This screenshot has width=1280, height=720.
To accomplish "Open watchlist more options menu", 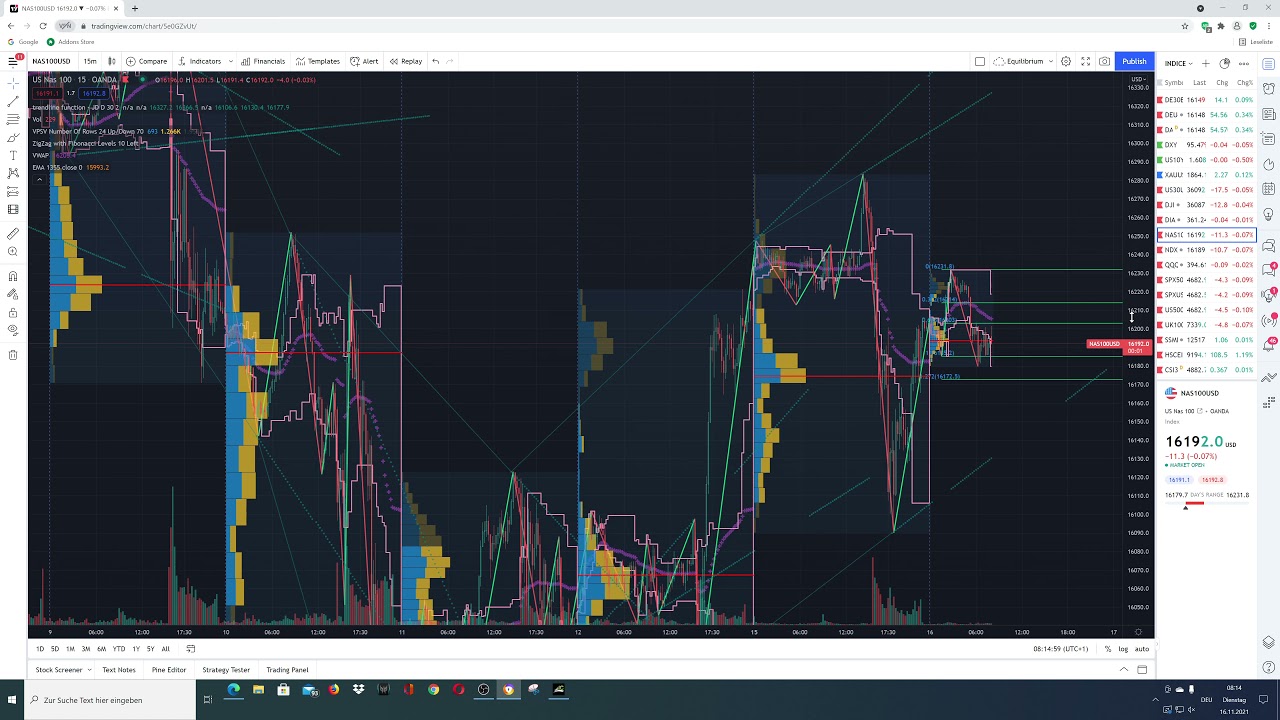I will point(1243,63).
